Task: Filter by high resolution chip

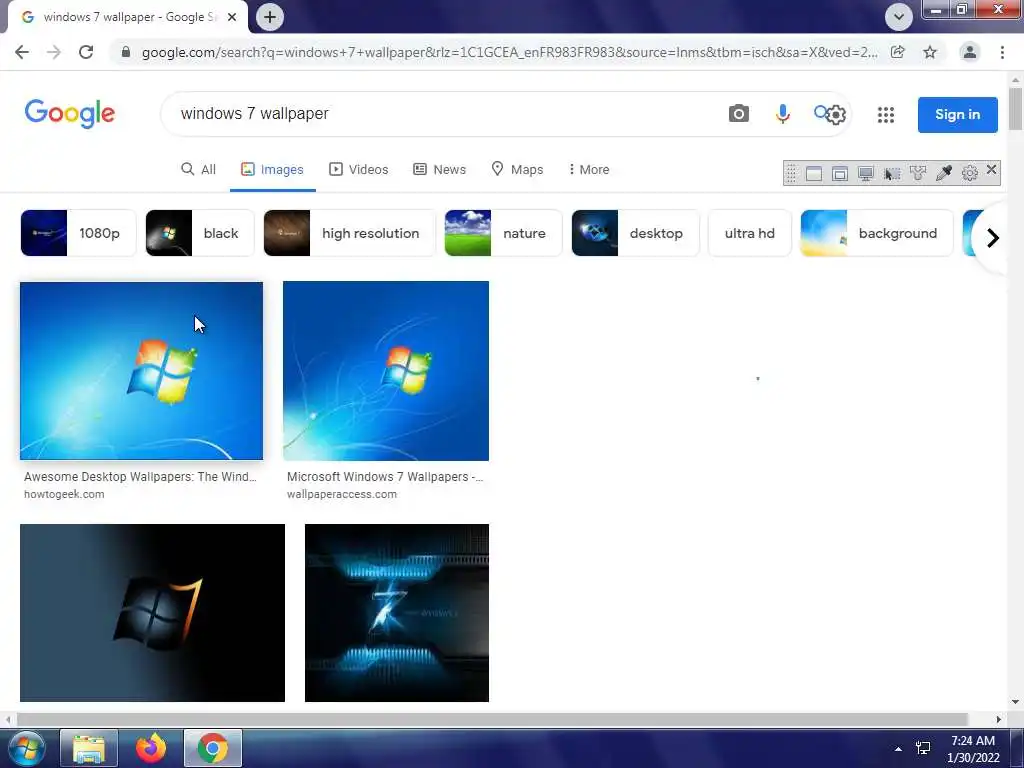Action: pos(349,233)
